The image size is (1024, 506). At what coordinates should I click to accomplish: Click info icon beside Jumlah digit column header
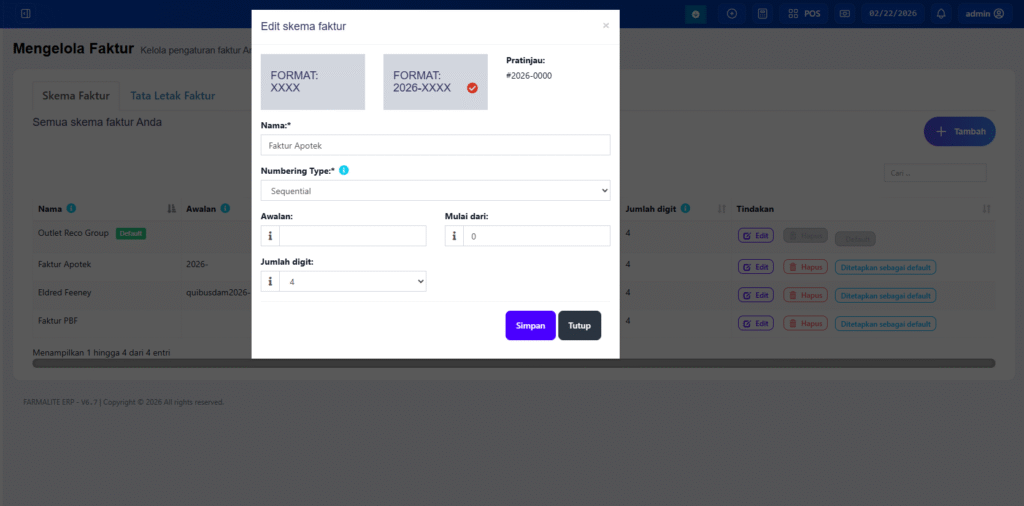pyautogui.click(x=685, y=209)
